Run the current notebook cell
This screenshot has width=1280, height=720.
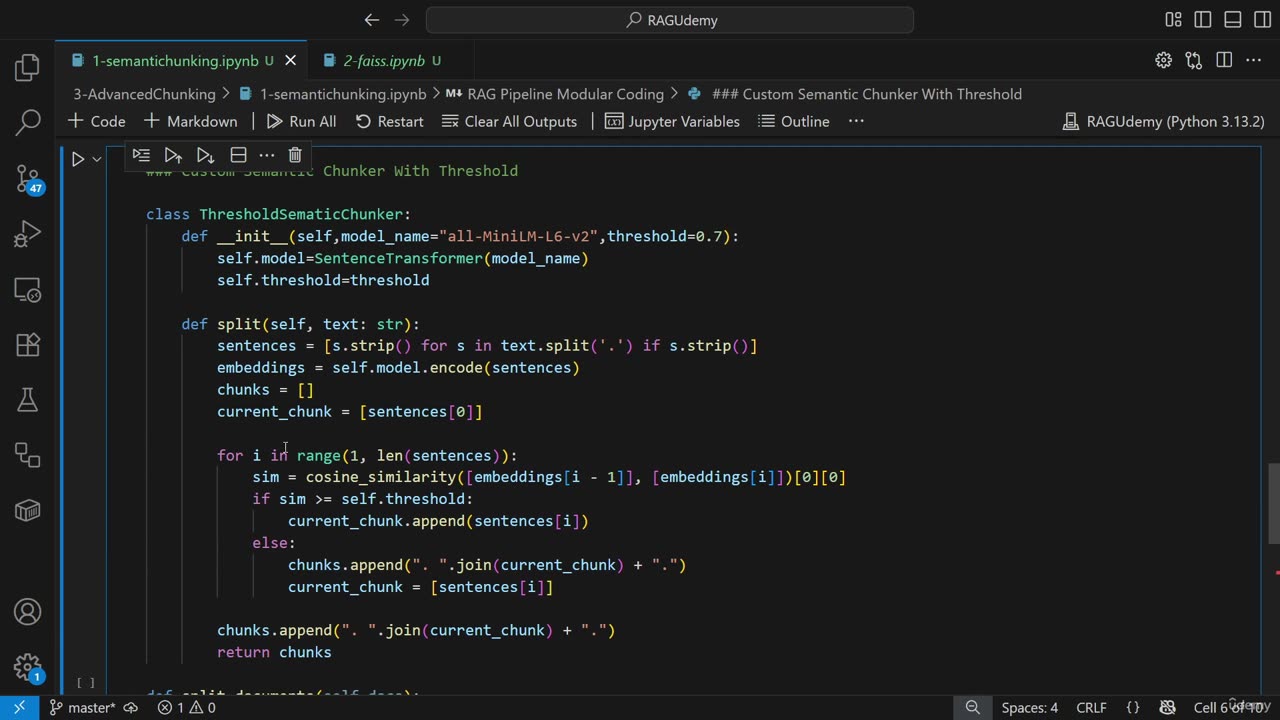point(77,158)
